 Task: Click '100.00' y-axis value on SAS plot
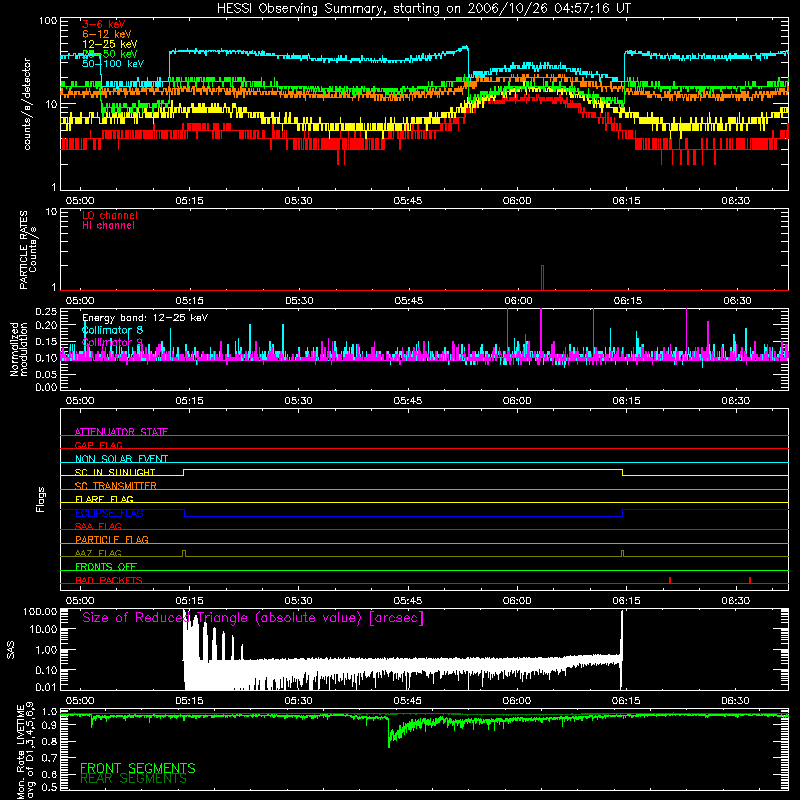[40, 611]
